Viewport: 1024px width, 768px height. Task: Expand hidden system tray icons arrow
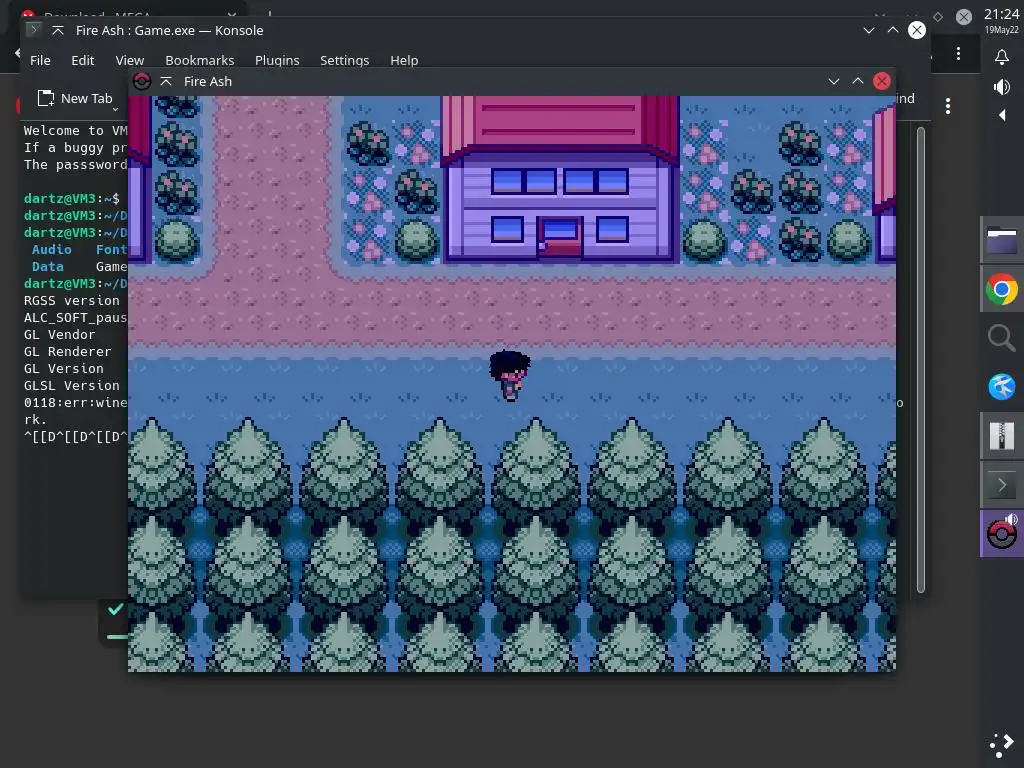1002,116
